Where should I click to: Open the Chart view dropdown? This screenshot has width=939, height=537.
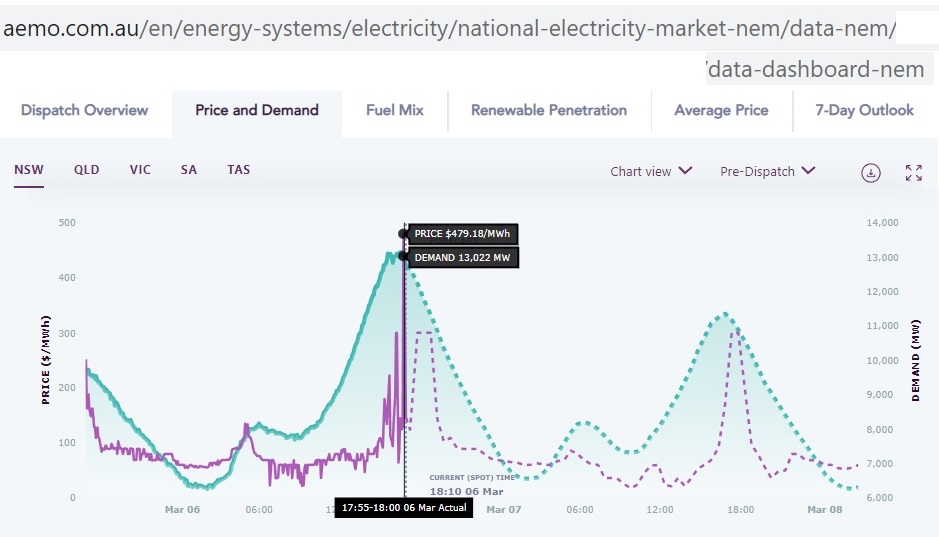(x=651, y=171)
